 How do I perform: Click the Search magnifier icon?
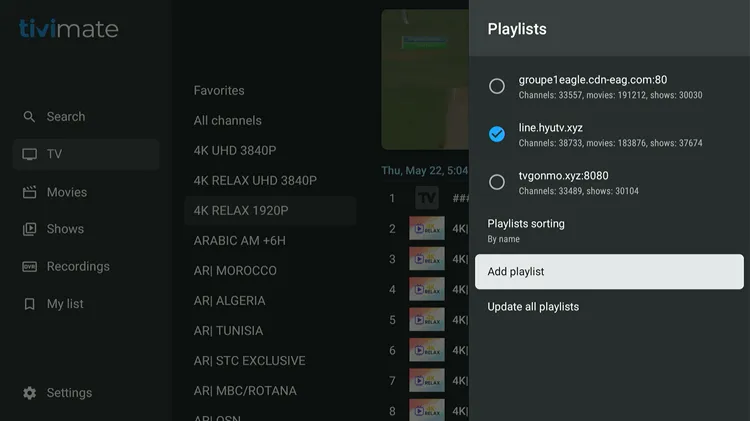coord(29,116)
